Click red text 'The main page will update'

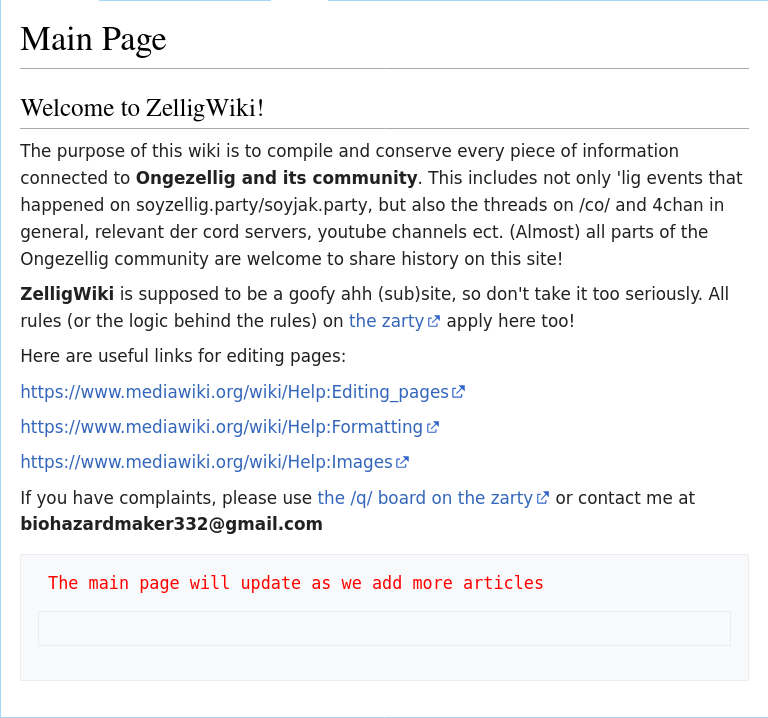[x=174, y=583]
